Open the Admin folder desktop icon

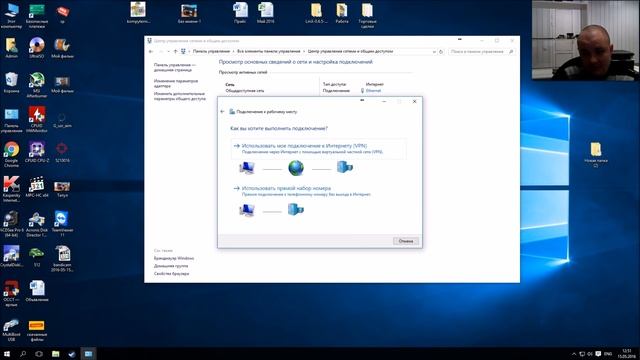click(11, 48)
